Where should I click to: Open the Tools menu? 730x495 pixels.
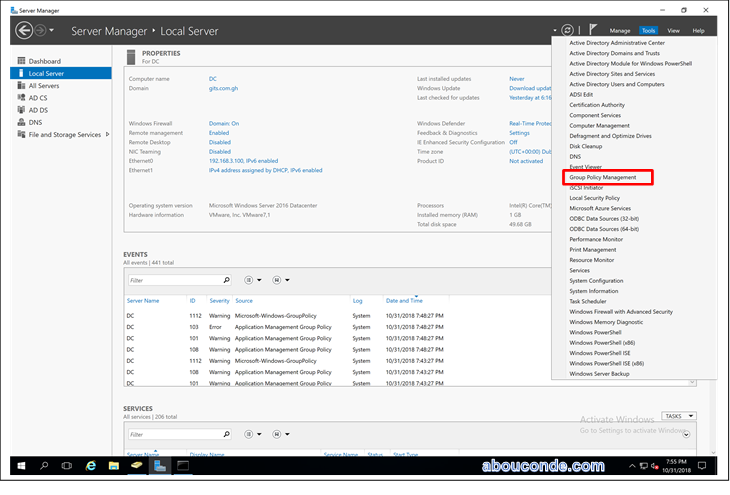click(648, 31)
